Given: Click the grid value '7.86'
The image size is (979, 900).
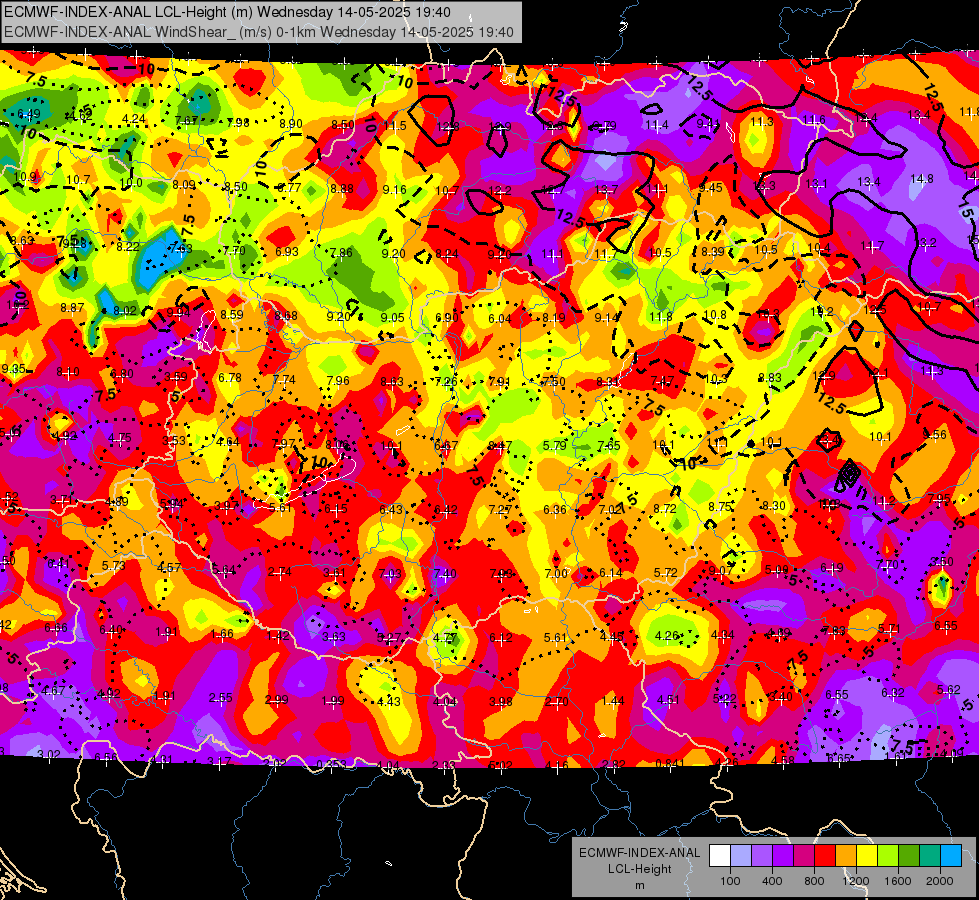Looking at the screenshot, I should coord(341,252).
